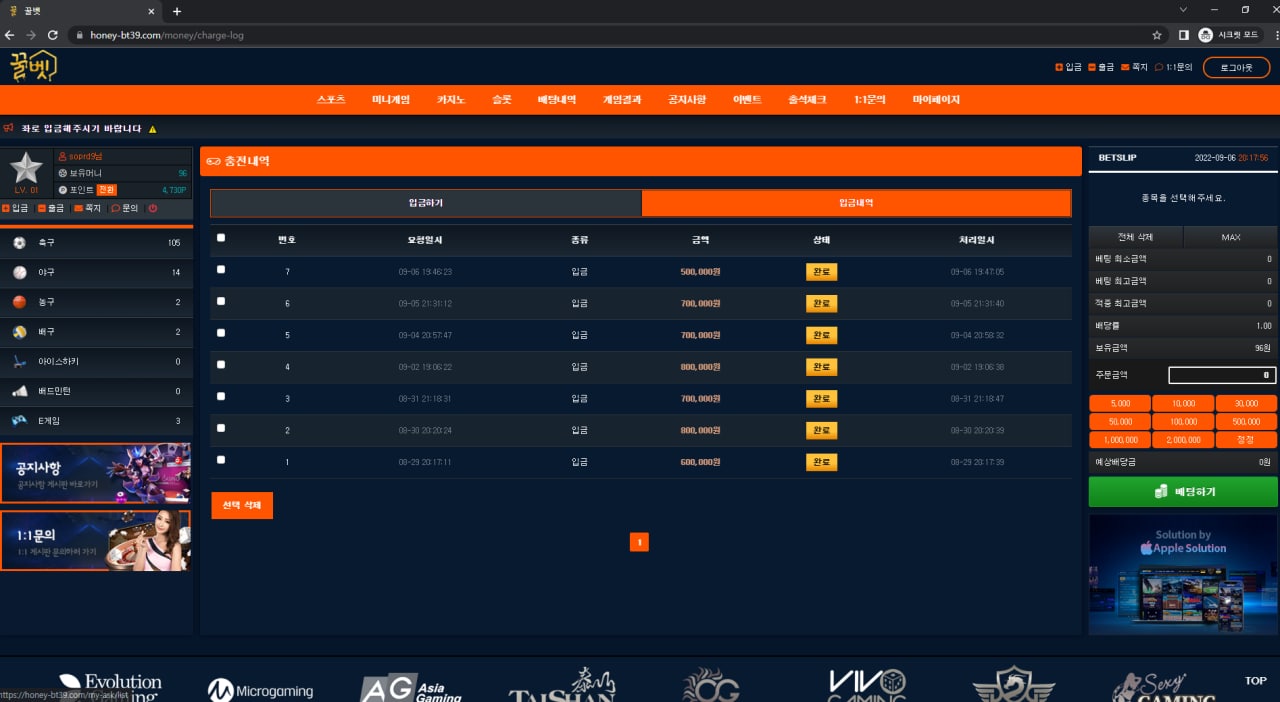Open 카지노 in the orange navigation bar

(451, 100)
